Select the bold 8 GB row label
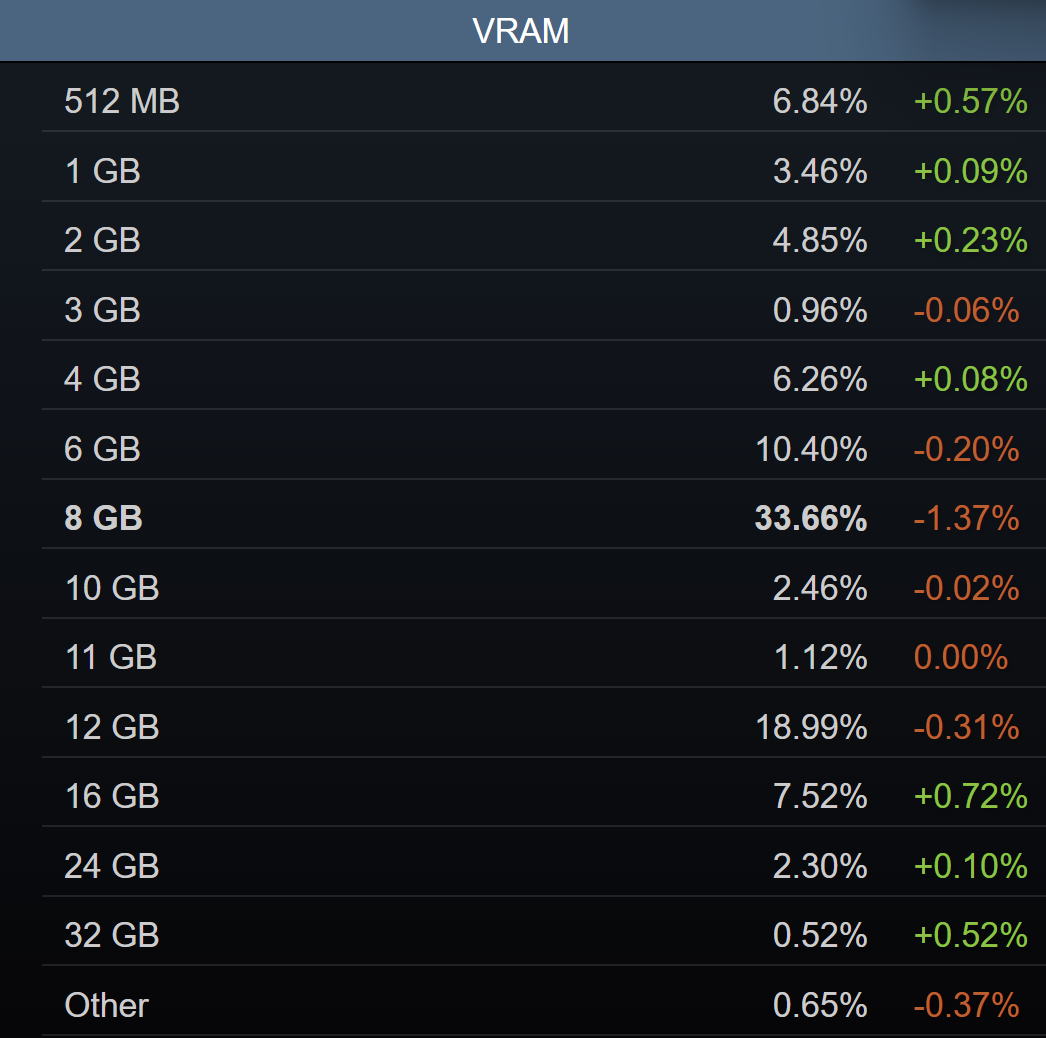This screenshot has width=1046, height=1038. click(x=103, y=518)
